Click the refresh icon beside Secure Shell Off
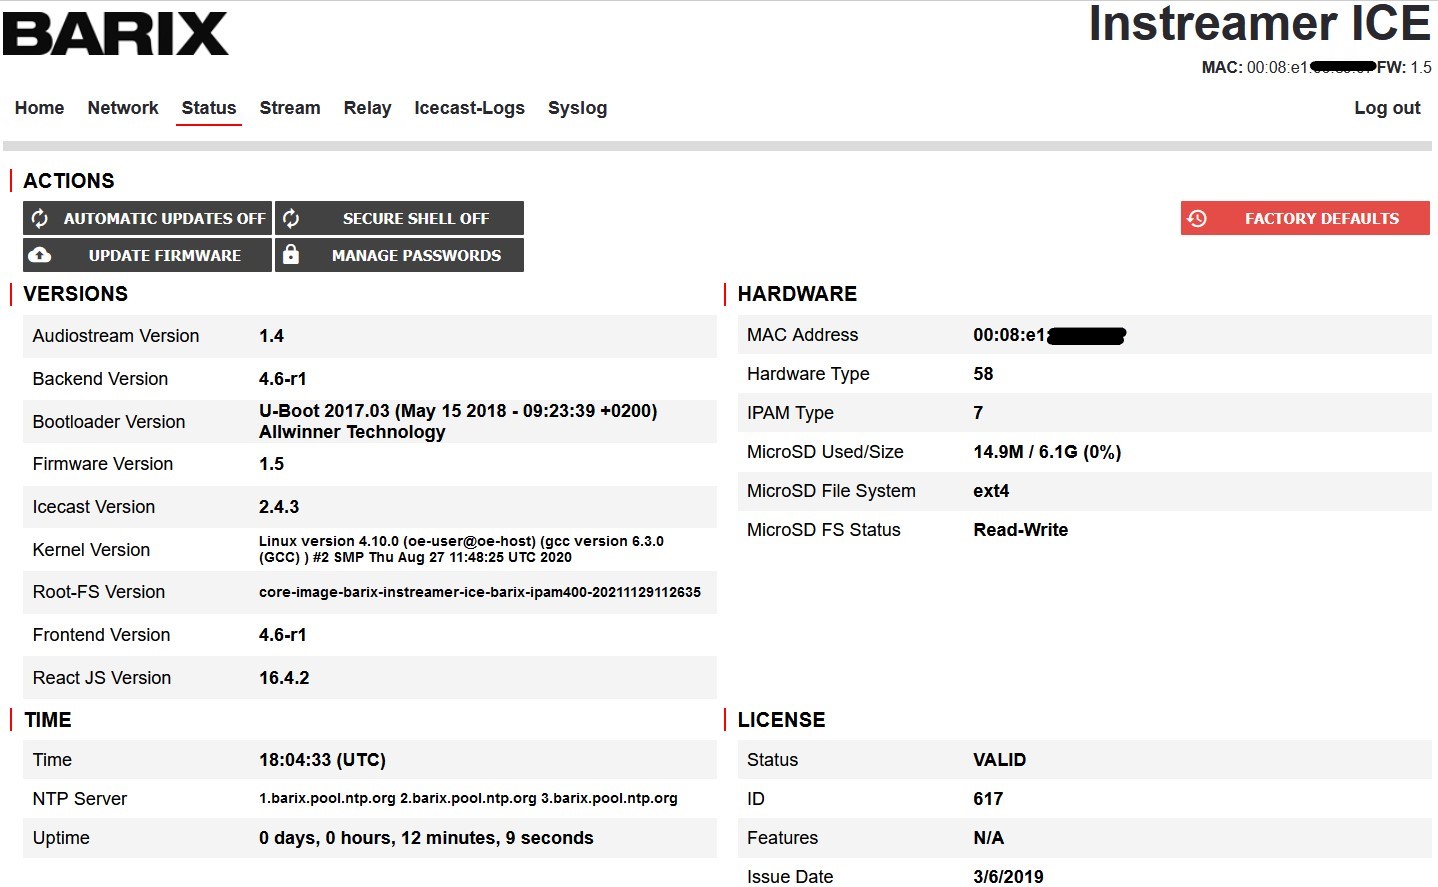The image size is (1438, 887). click(x=291, y=218)
